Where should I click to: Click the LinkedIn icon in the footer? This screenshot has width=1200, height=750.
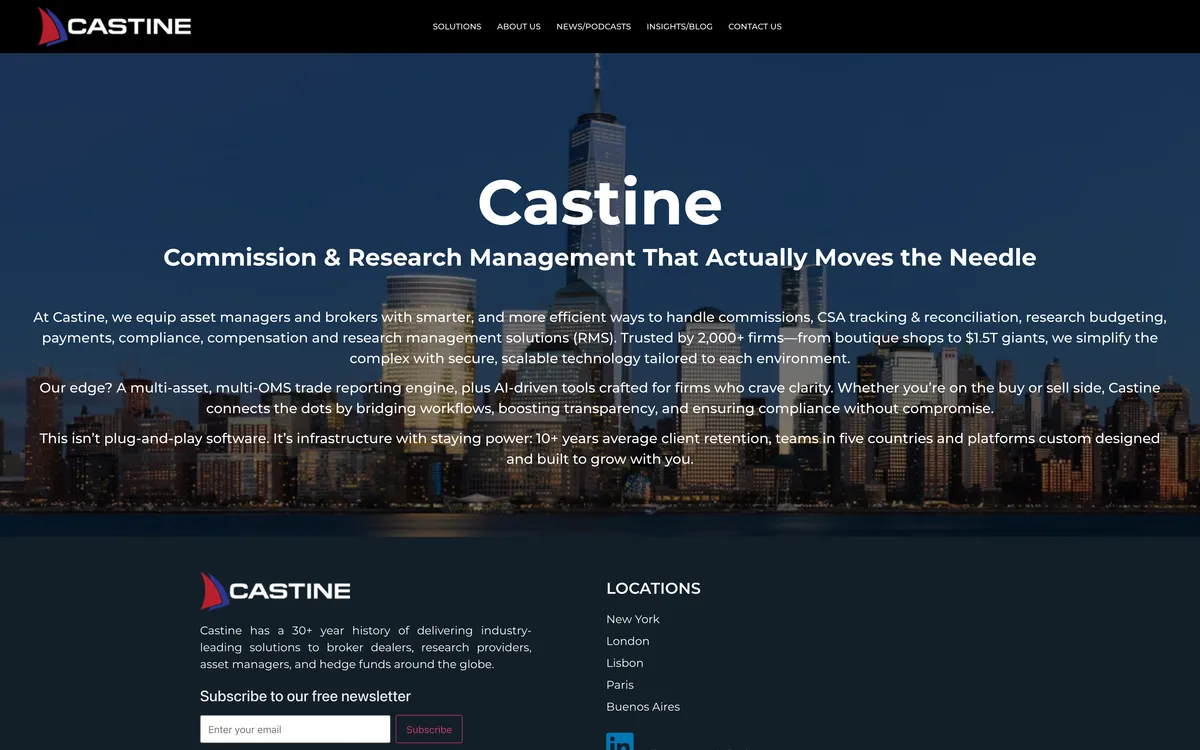620,742
